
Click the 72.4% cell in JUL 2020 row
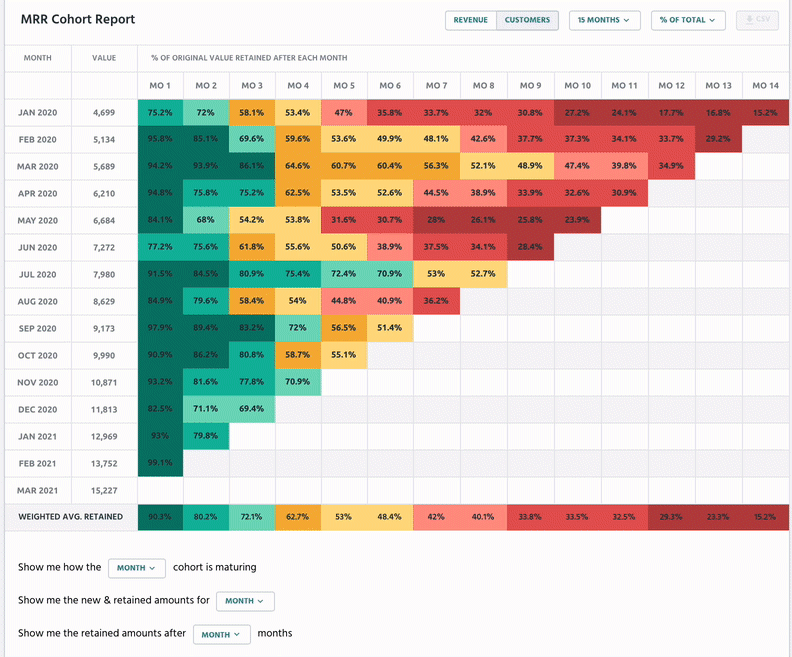tap(344, 275)
